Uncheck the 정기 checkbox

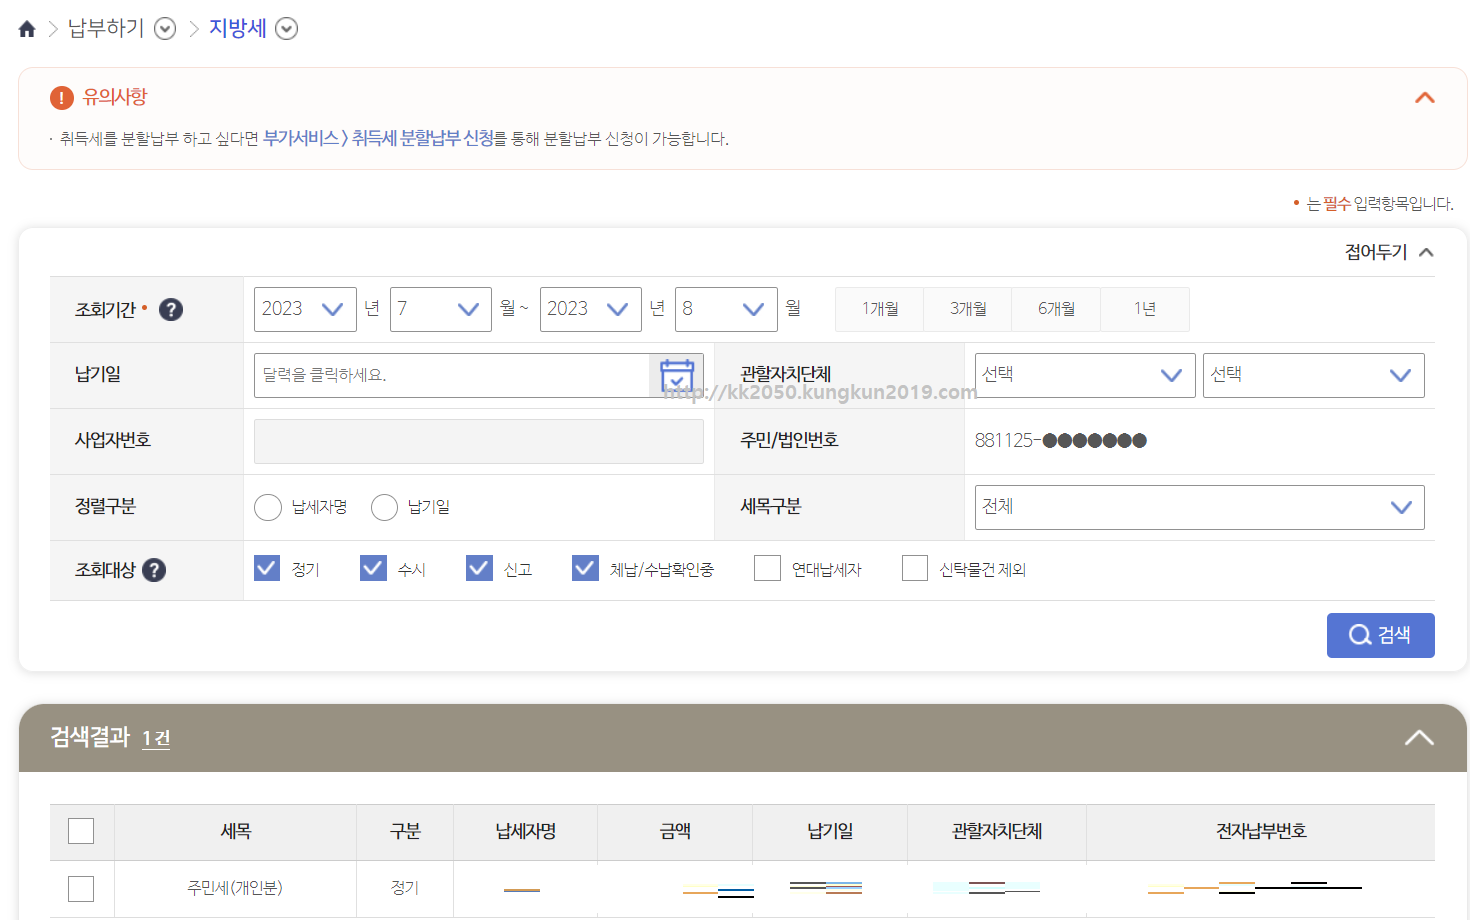266,567
